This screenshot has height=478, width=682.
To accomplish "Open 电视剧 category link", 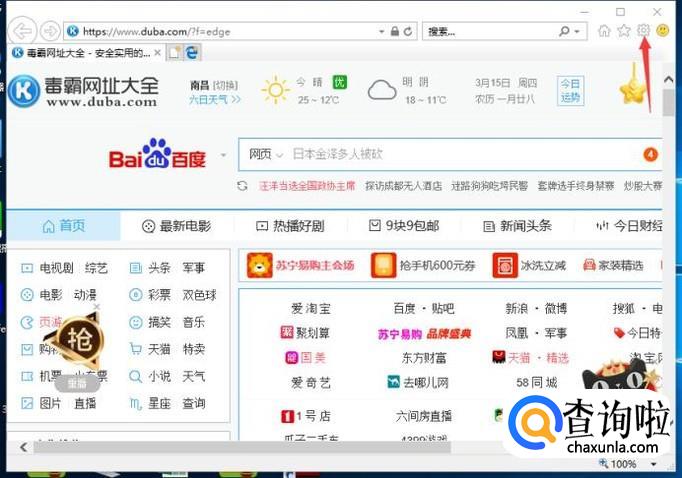I will 57,268.
